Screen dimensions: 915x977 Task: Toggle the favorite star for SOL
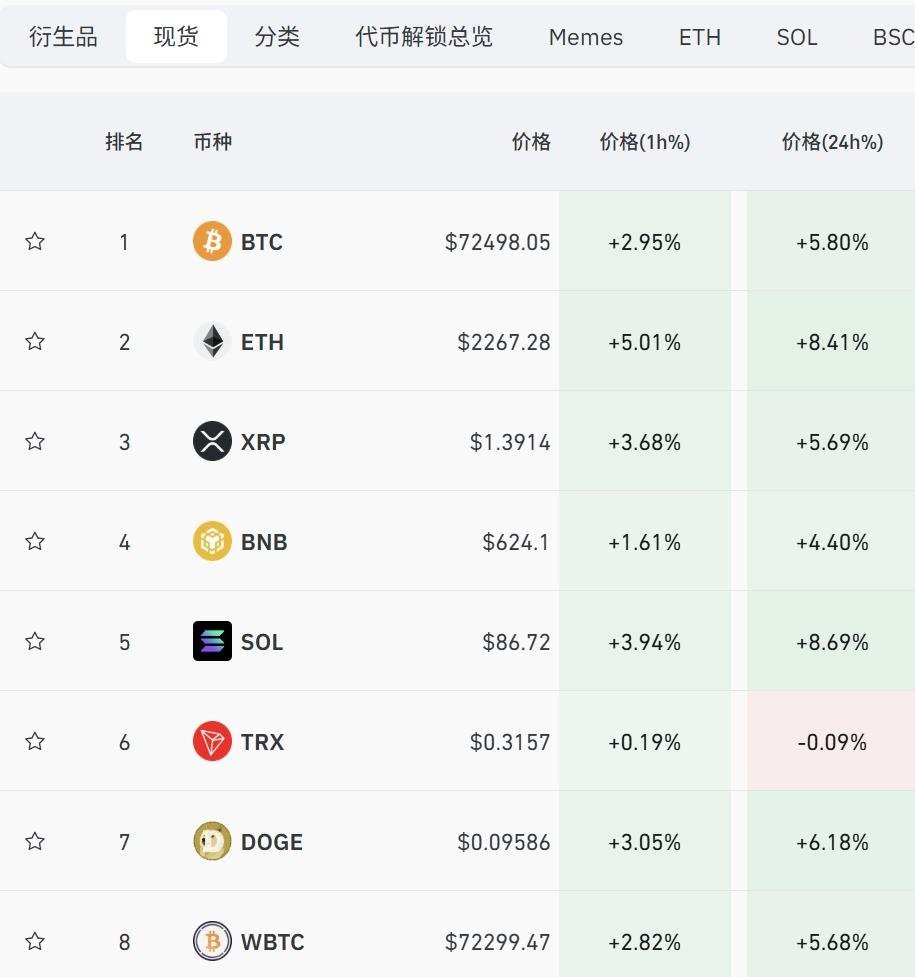coord(34,641)
